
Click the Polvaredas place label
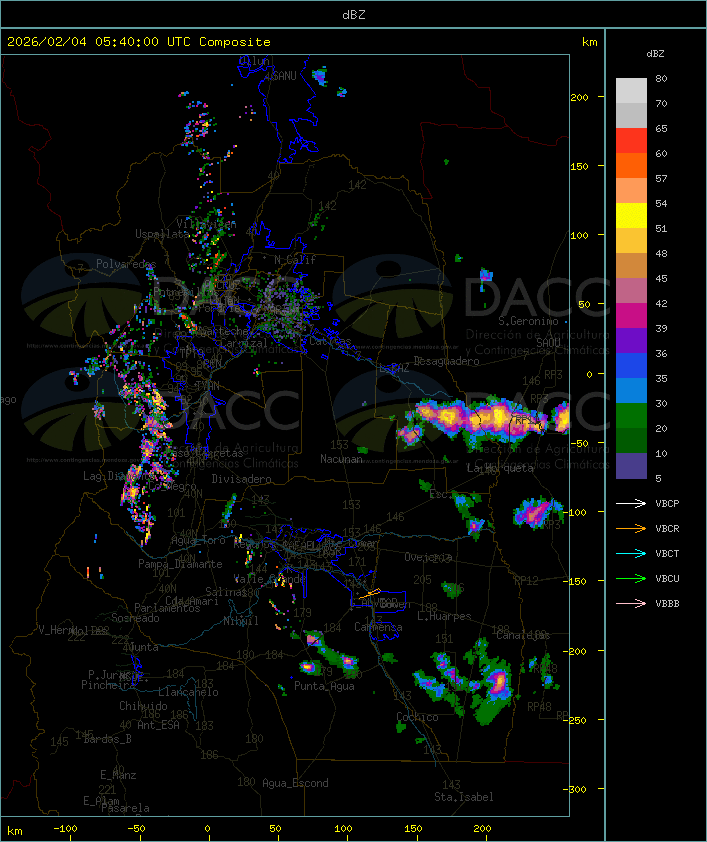(126, 264)
